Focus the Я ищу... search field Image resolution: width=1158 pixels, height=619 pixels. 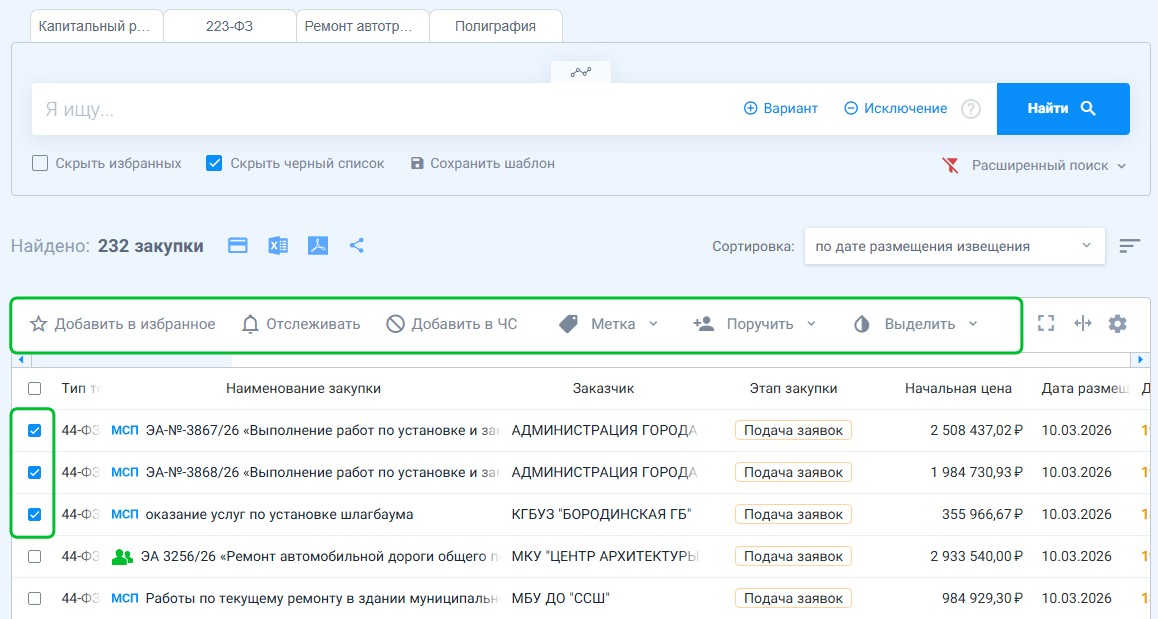point(384,109)
